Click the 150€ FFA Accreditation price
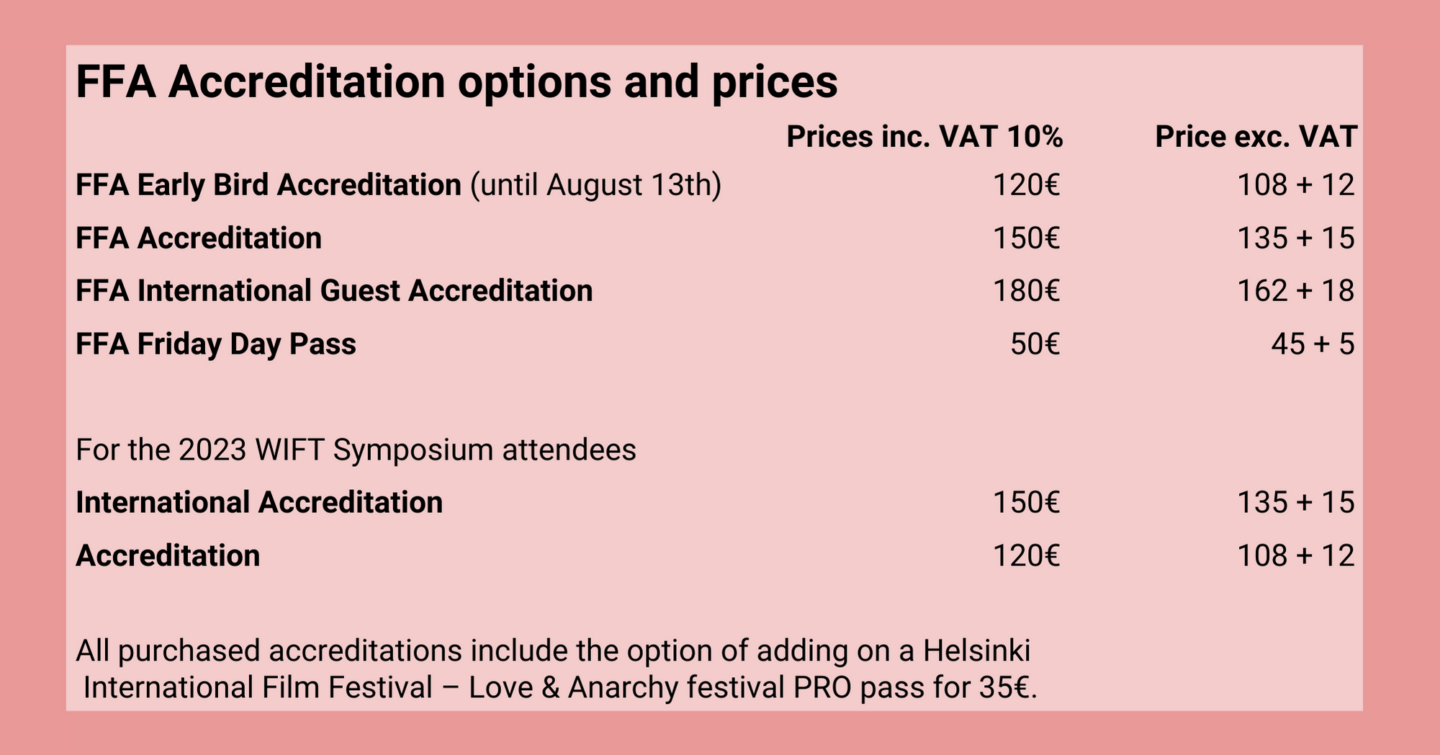 [1027, 238]
